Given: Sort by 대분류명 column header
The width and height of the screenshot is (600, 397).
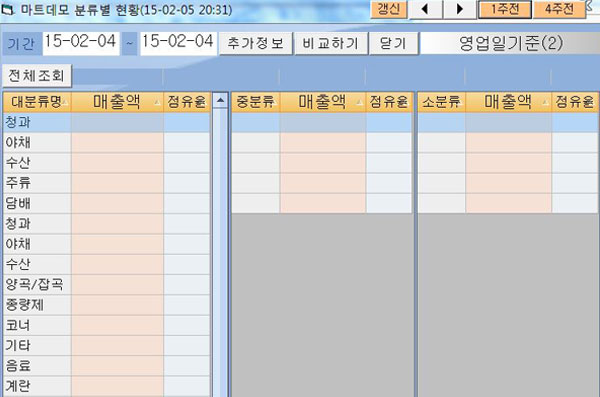Looking at the screenshot, I should (x=37, y=102).
